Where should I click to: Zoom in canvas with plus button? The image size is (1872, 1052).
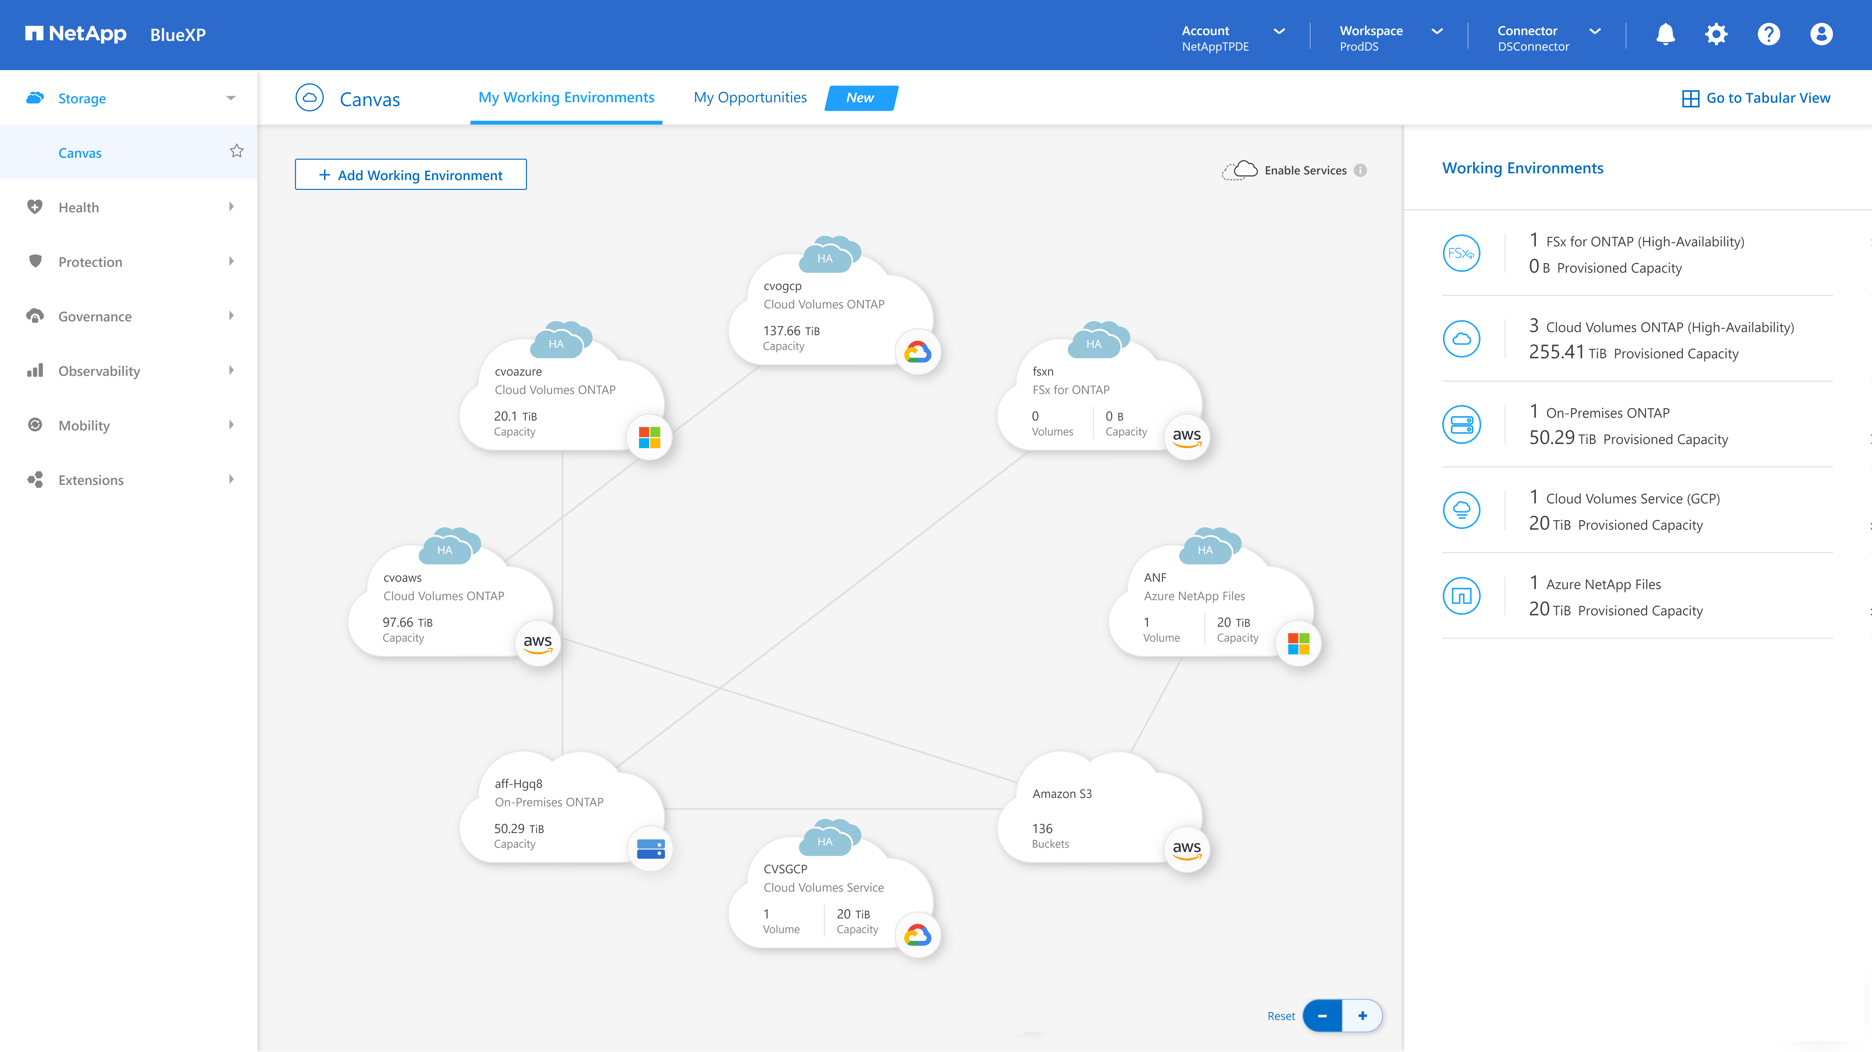[x=1362, y=1016]
